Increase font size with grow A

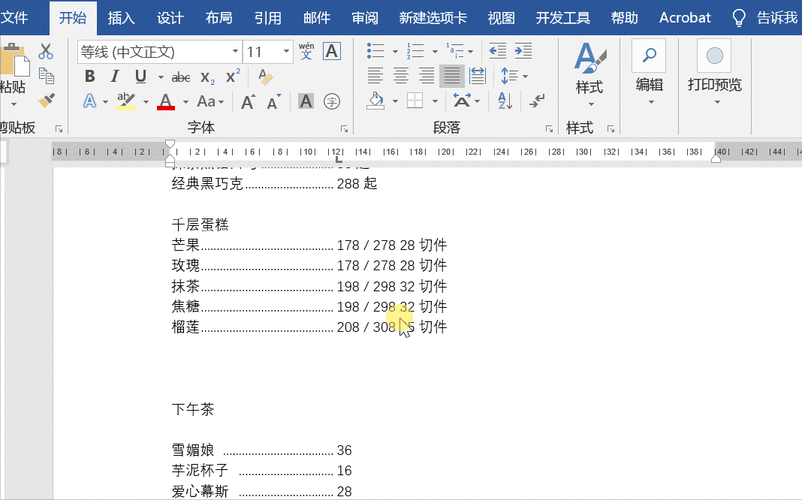[248, 102]
